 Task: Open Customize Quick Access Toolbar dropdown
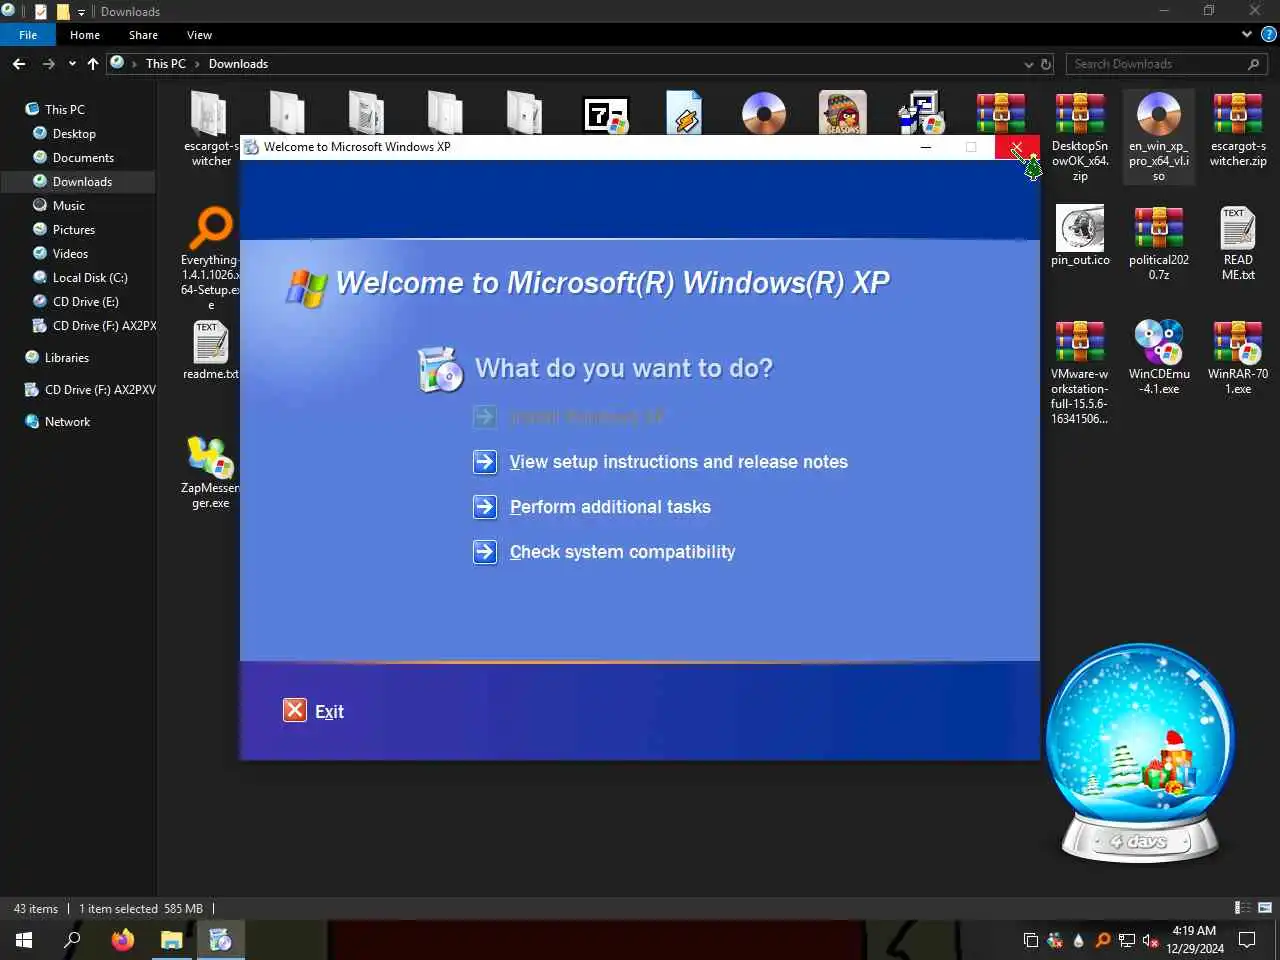82,12
